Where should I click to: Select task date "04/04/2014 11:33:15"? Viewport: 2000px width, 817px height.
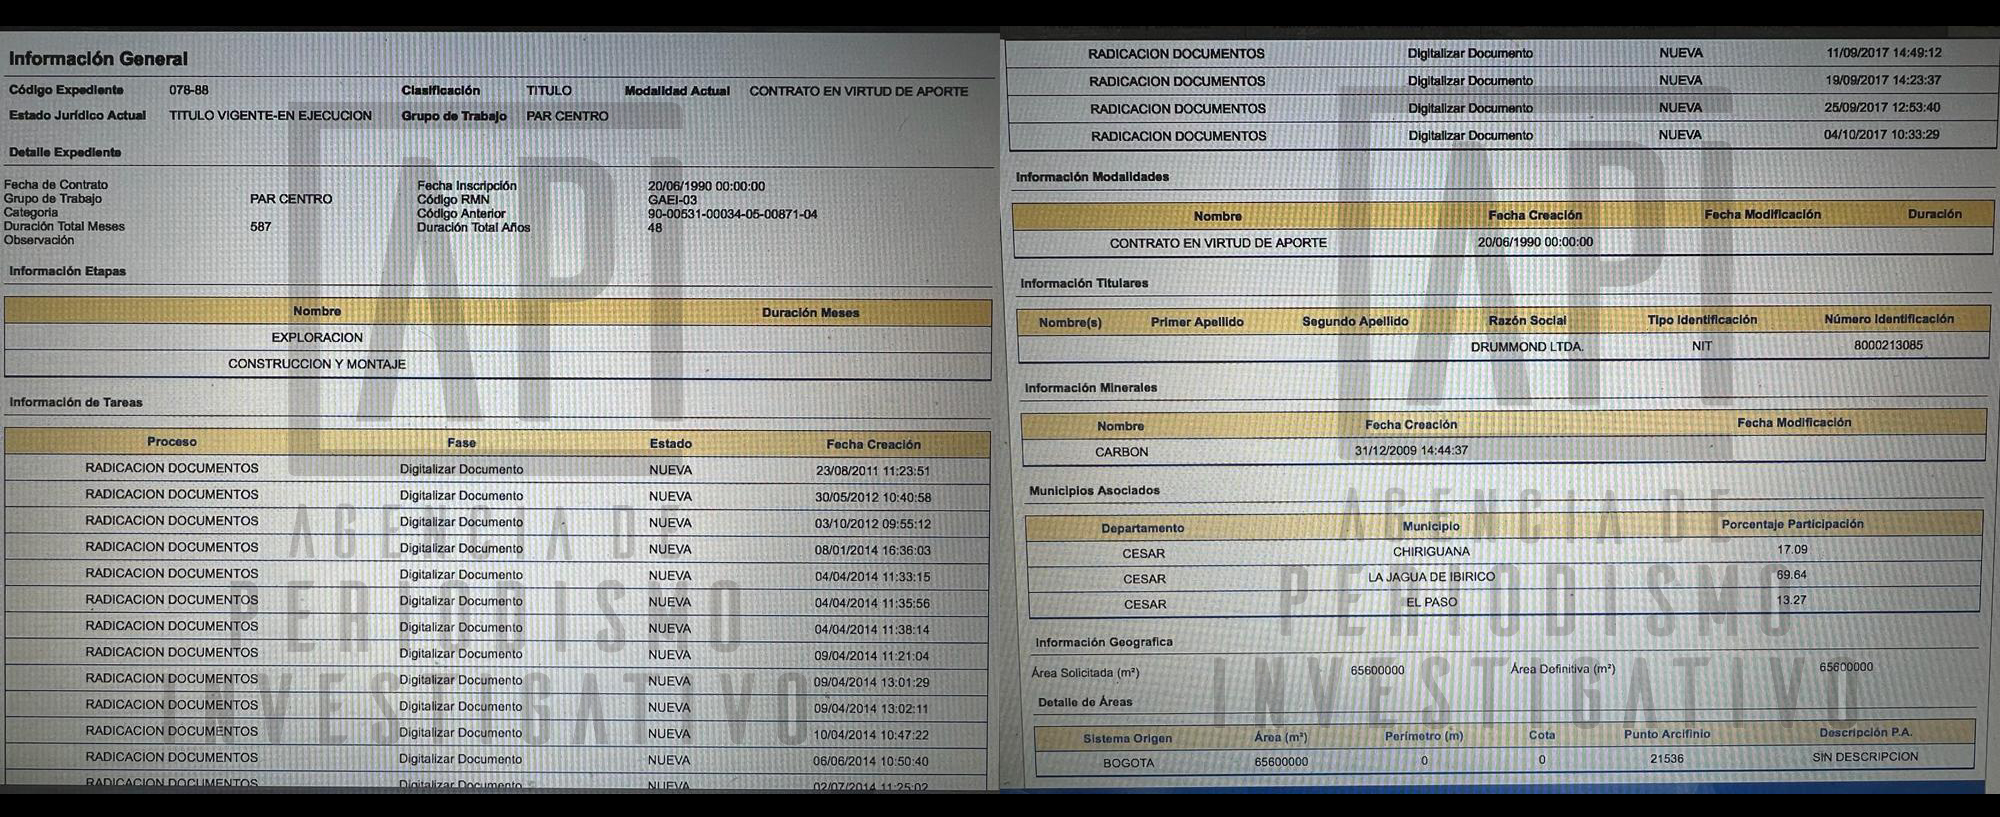click(x=873, y=577)
